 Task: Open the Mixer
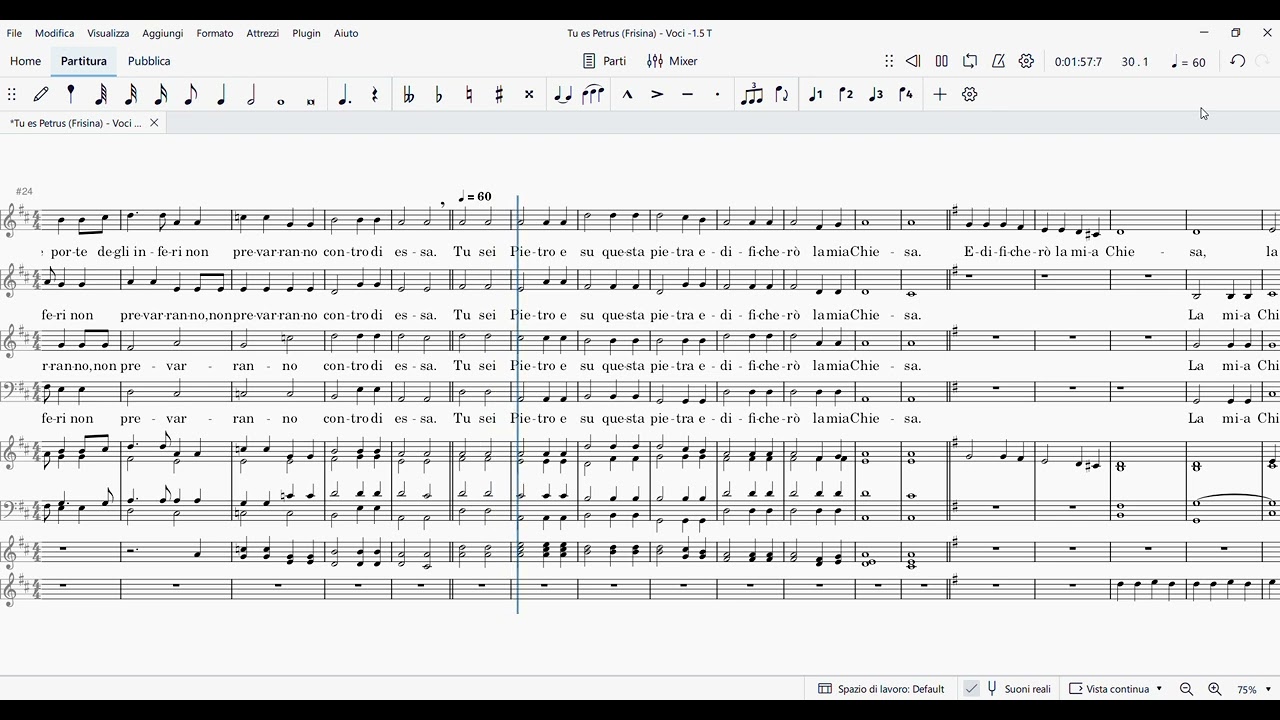pos(673,61)
